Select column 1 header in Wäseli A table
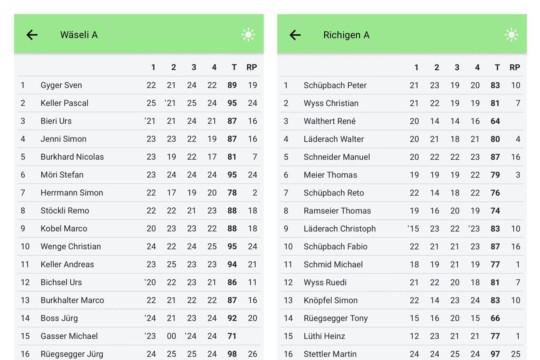The width and height of the screenshot is (540, 360). coord(153,67)
